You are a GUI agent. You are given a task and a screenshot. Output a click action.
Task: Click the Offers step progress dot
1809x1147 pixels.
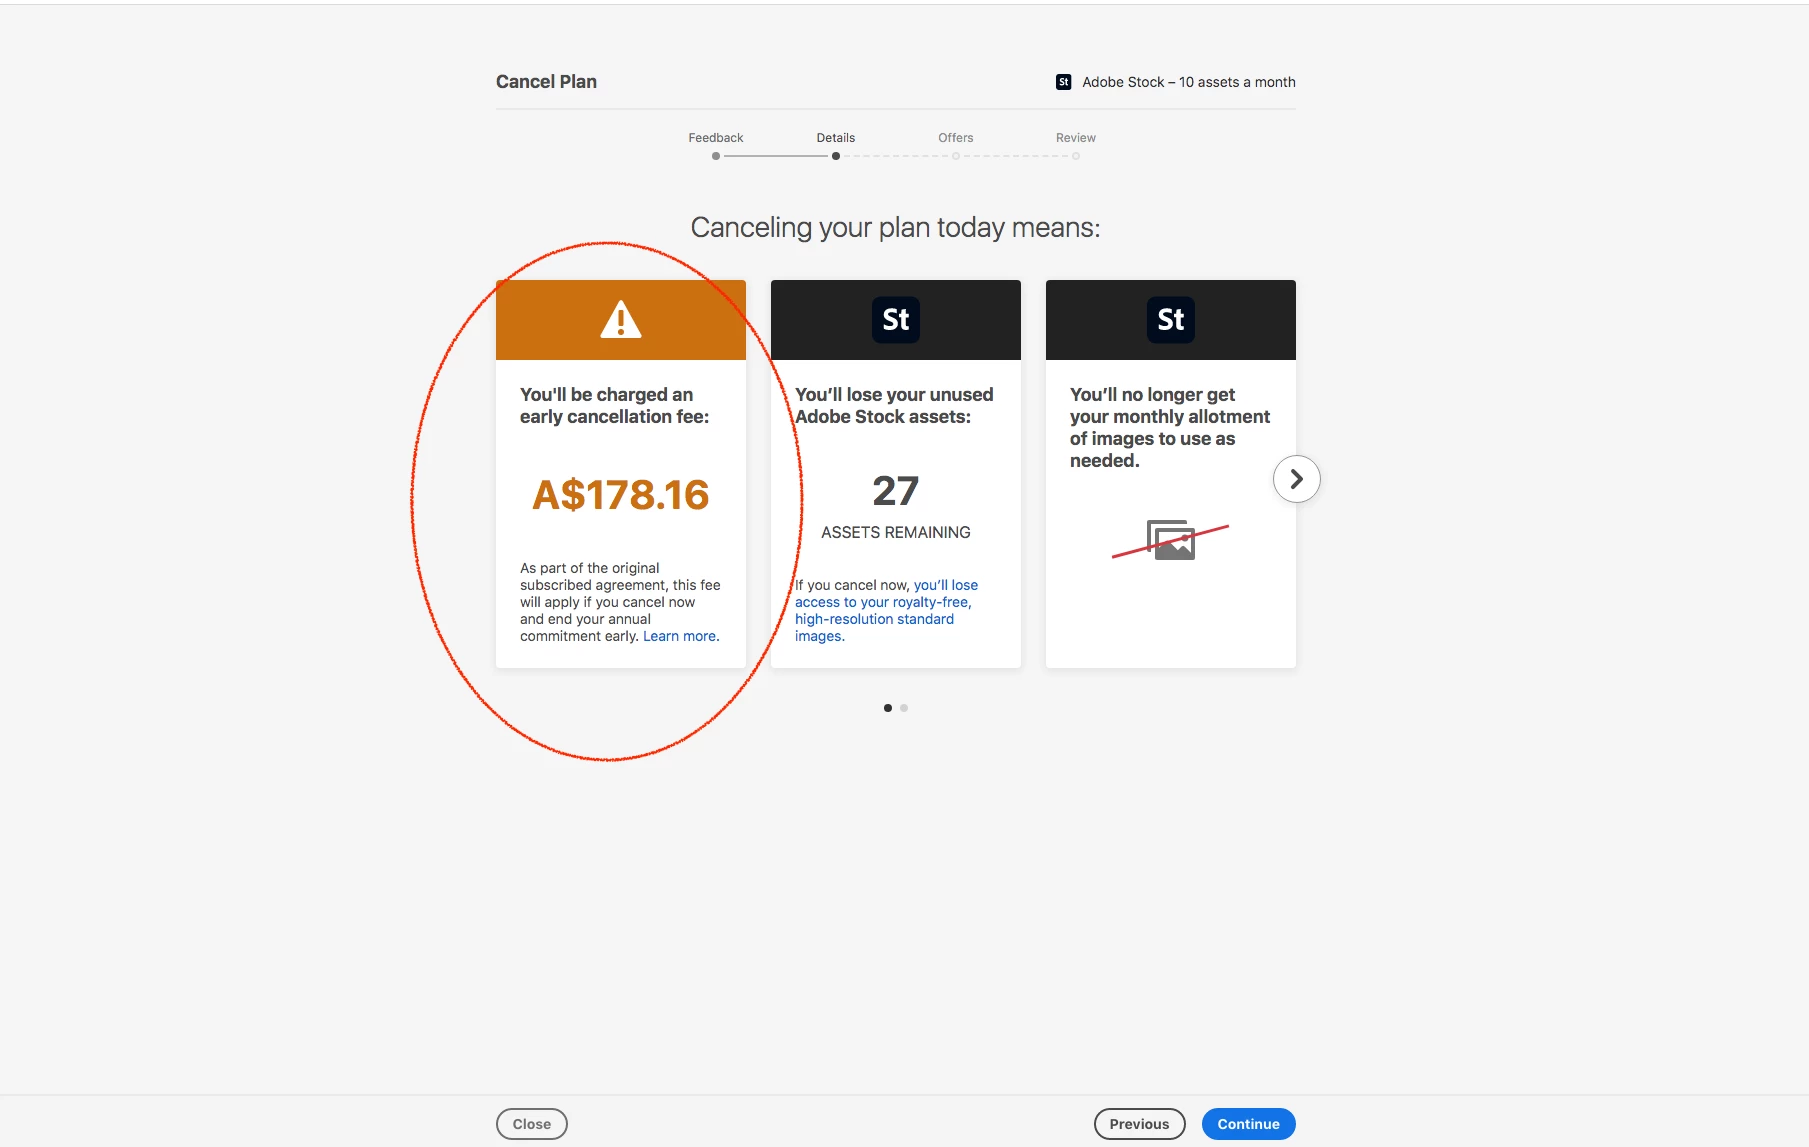point(956,156)
